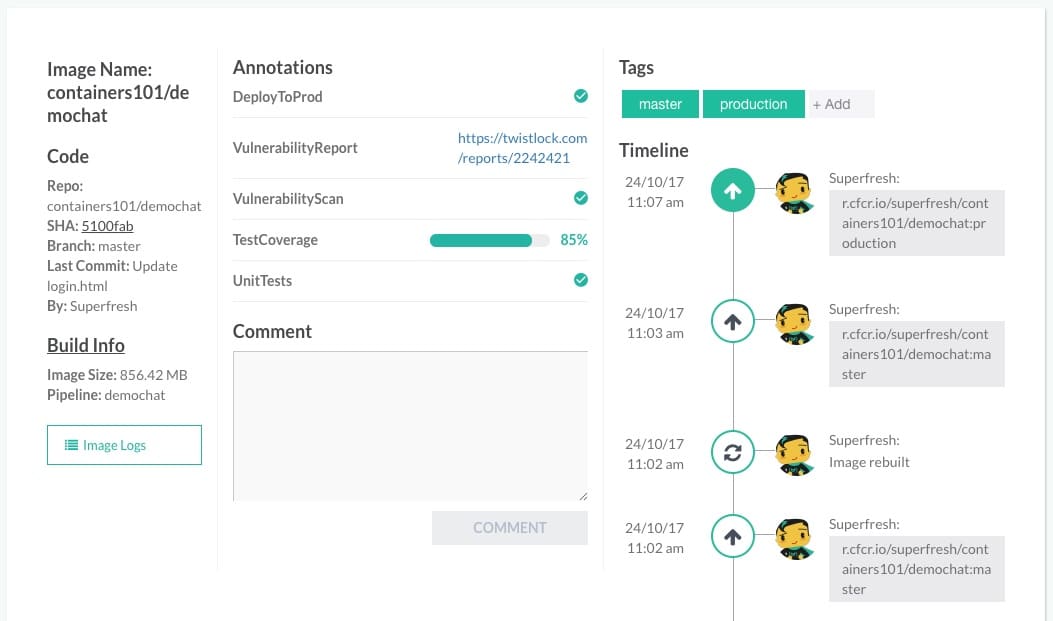Viewport: 1053px width, 621px height.
Task: Select the master tag
Action: tap(660, 104)
